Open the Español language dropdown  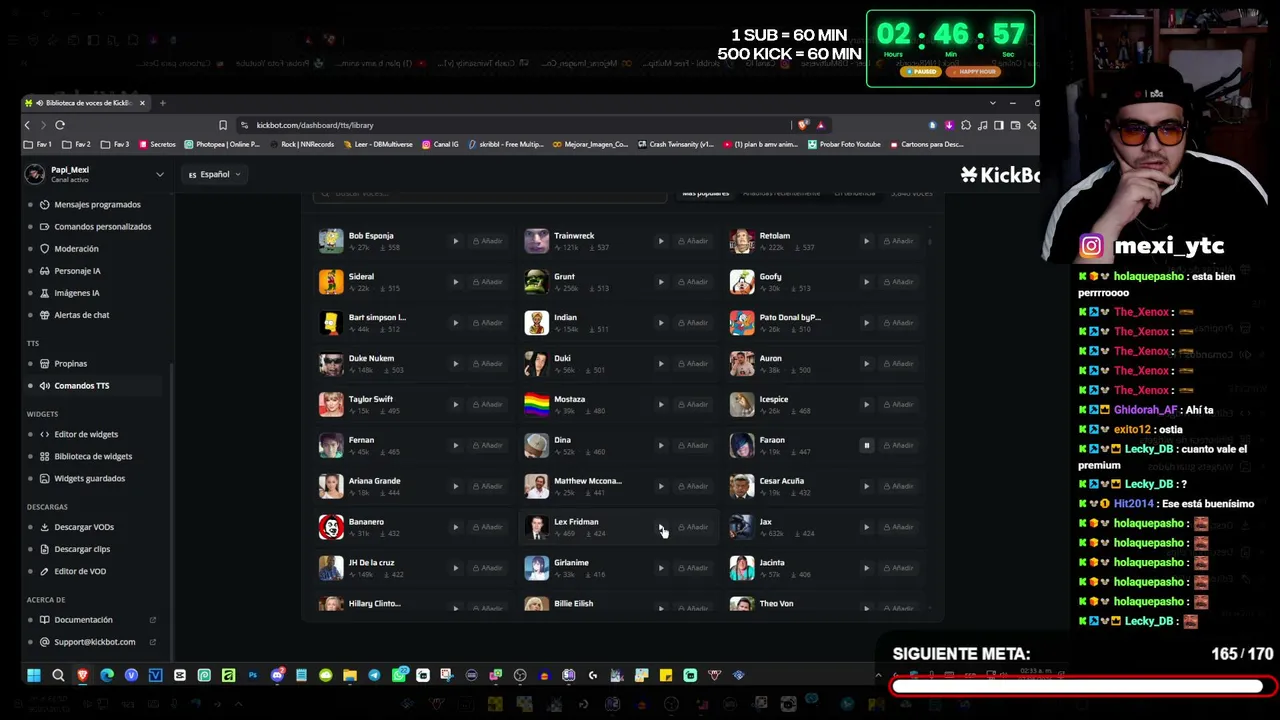pos(216,174)
